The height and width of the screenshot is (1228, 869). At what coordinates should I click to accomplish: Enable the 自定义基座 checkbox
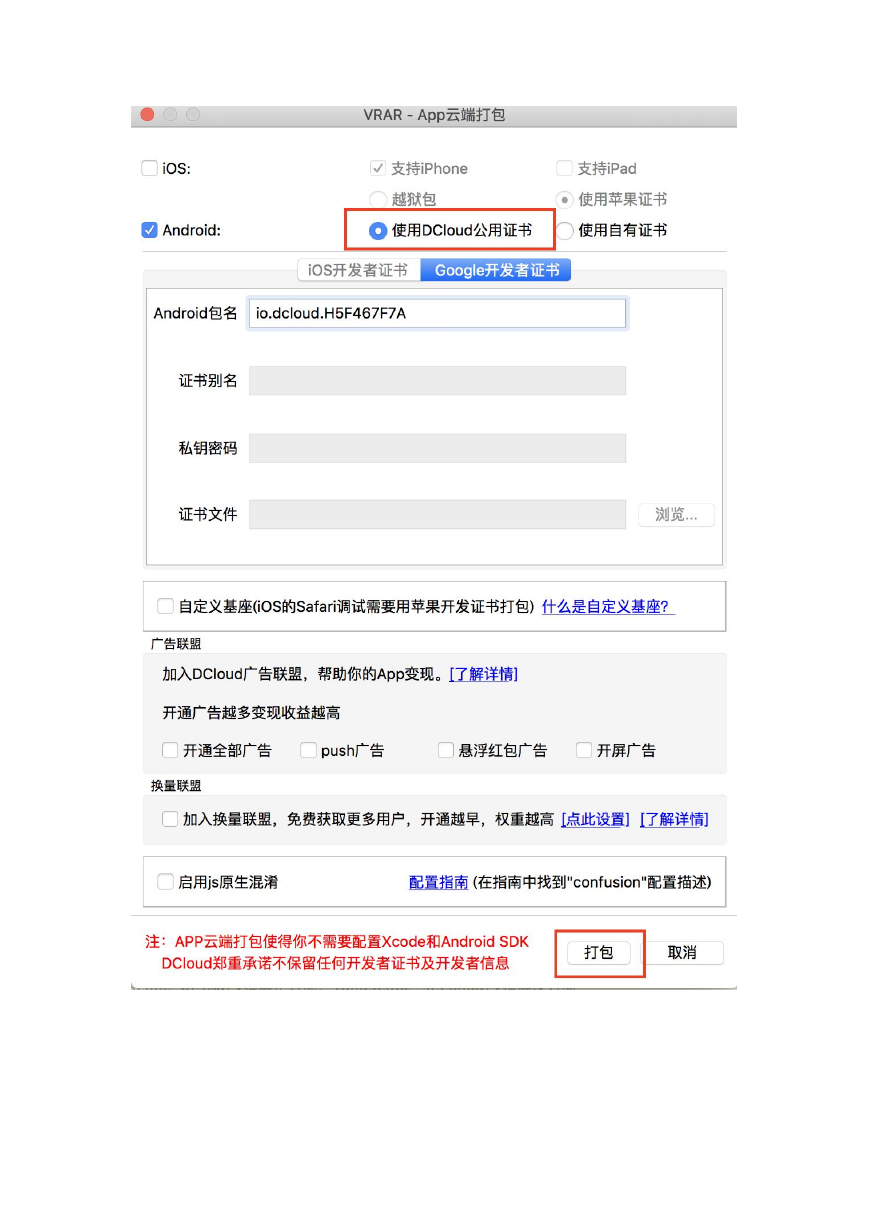coord(165,606)
